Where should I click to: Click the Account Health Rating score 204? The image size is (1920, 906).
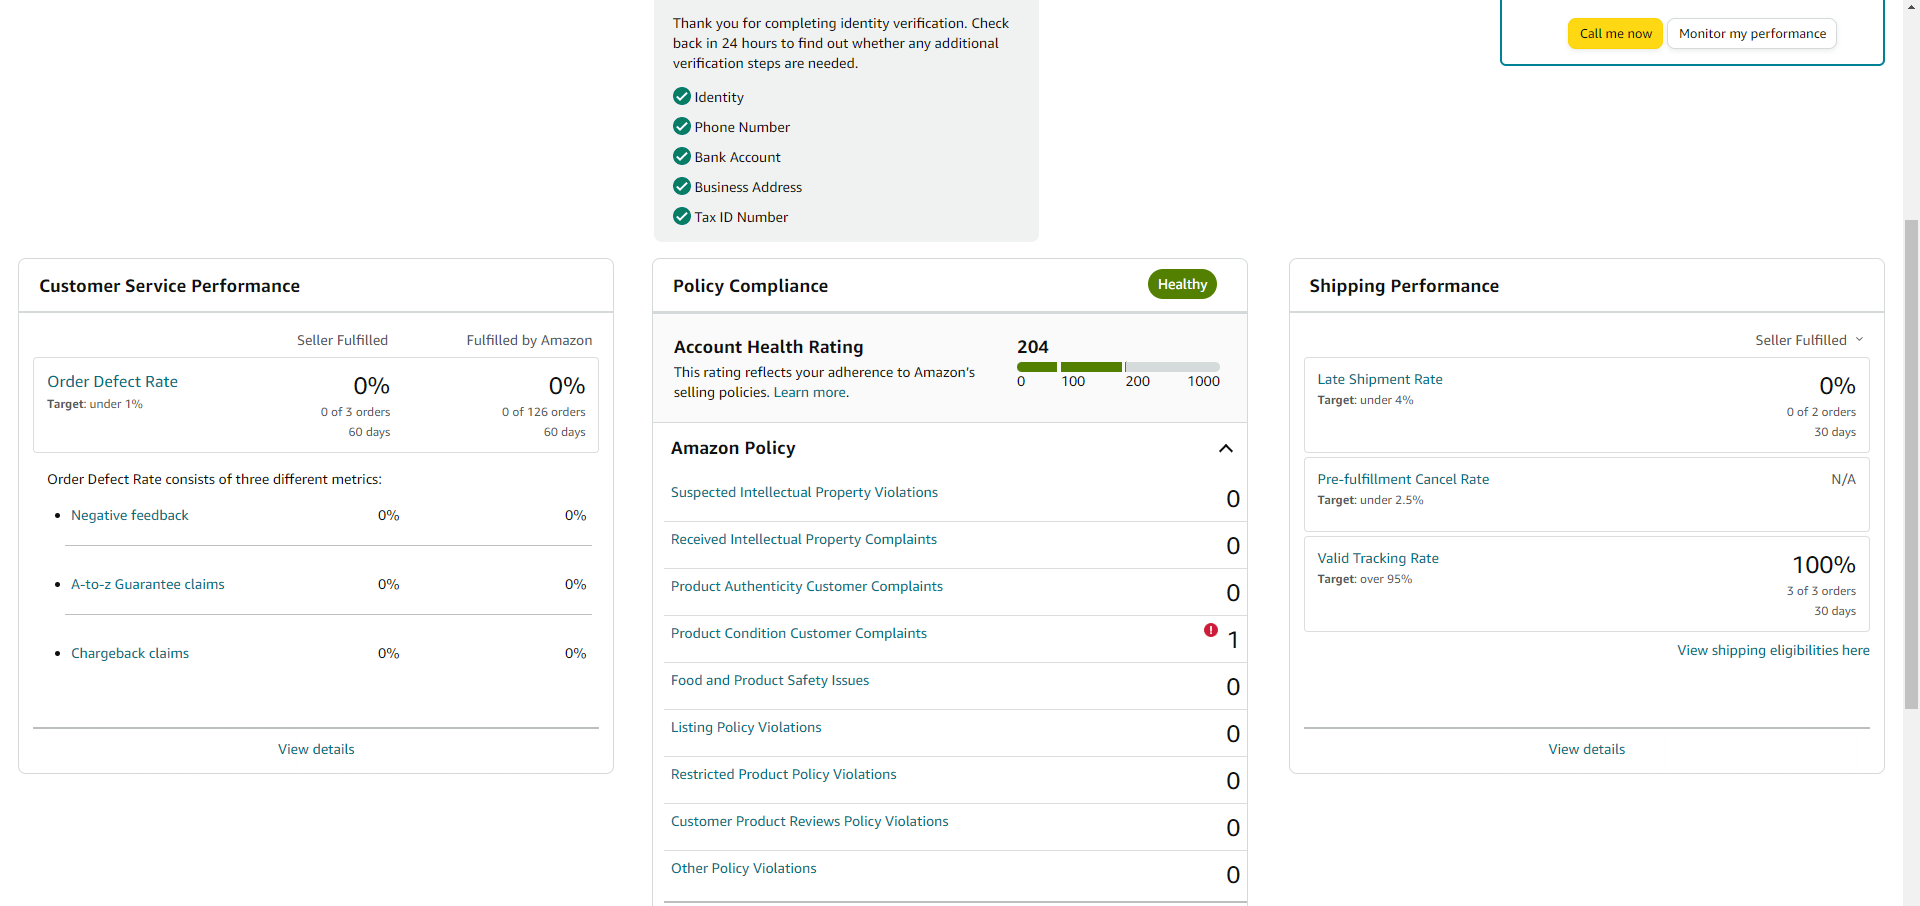coord(1033,346)
